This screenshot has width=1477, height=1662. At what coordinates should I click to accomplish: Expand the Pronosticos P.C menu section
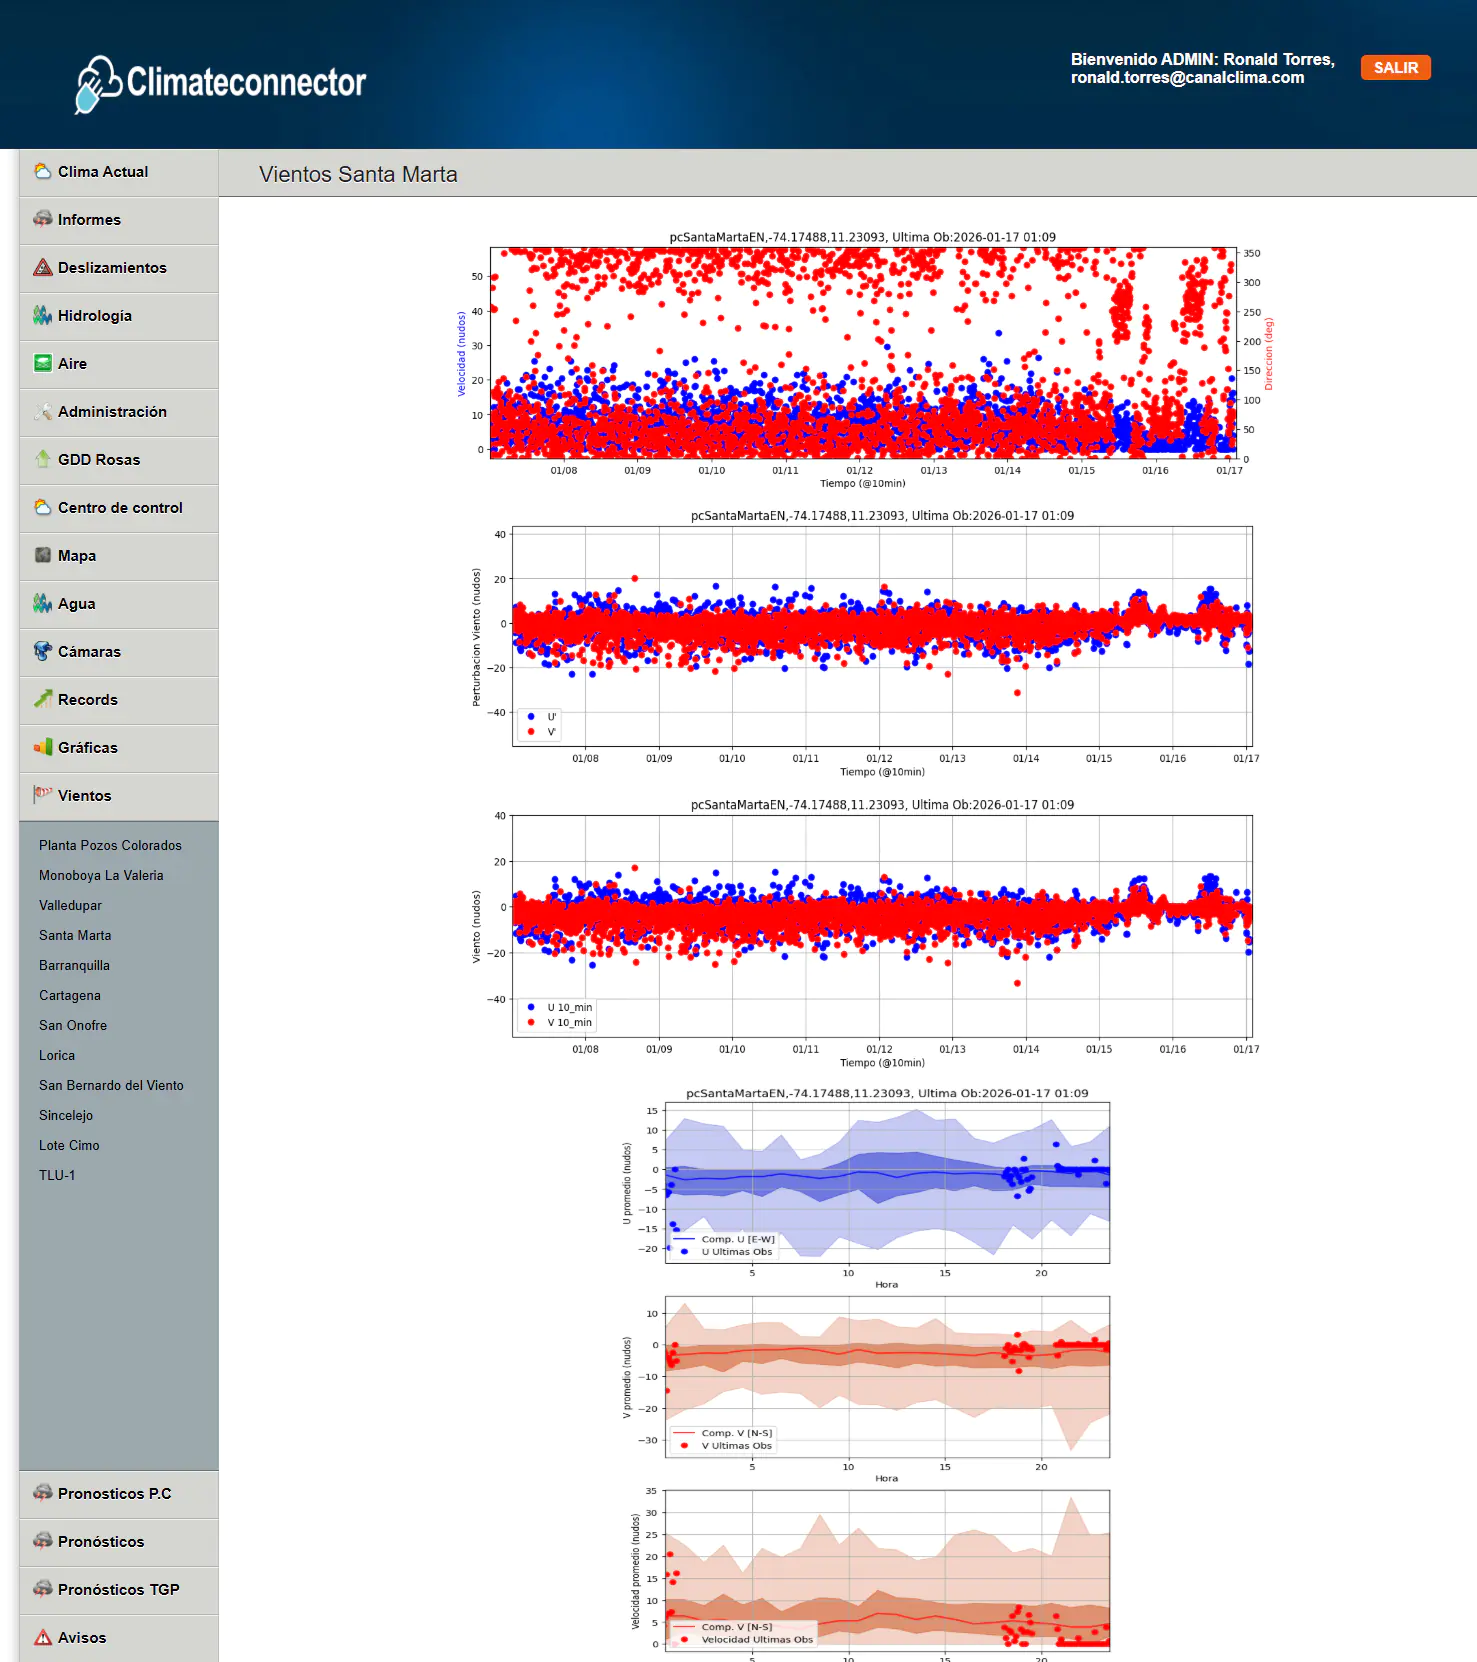click(x=114, y=1494)
